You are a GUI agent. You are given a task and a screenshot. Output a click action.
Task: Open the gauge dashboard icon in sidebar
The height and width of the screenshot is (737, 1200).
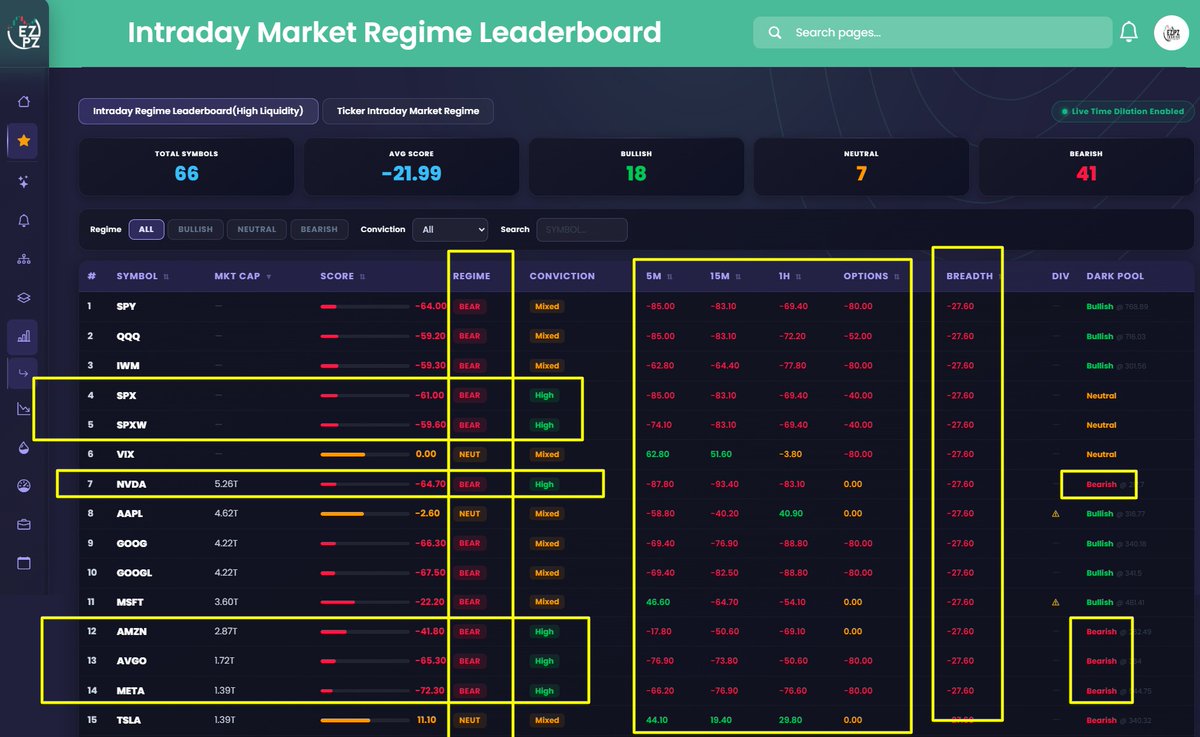(23, 486)
